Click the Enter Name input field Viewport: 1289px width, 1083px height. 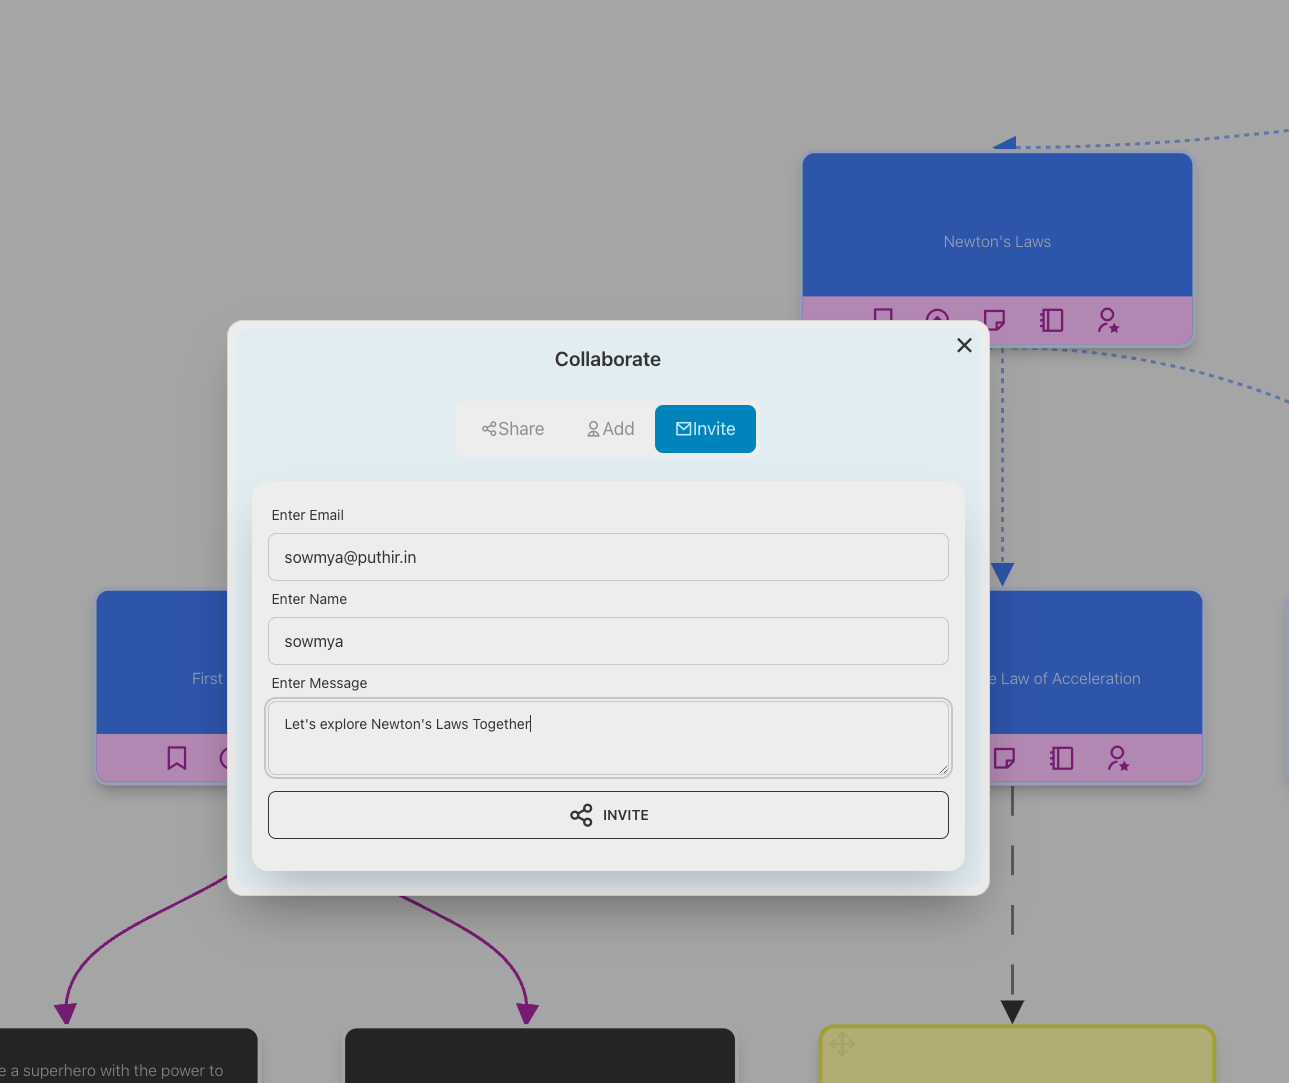(x=608, y=641)
